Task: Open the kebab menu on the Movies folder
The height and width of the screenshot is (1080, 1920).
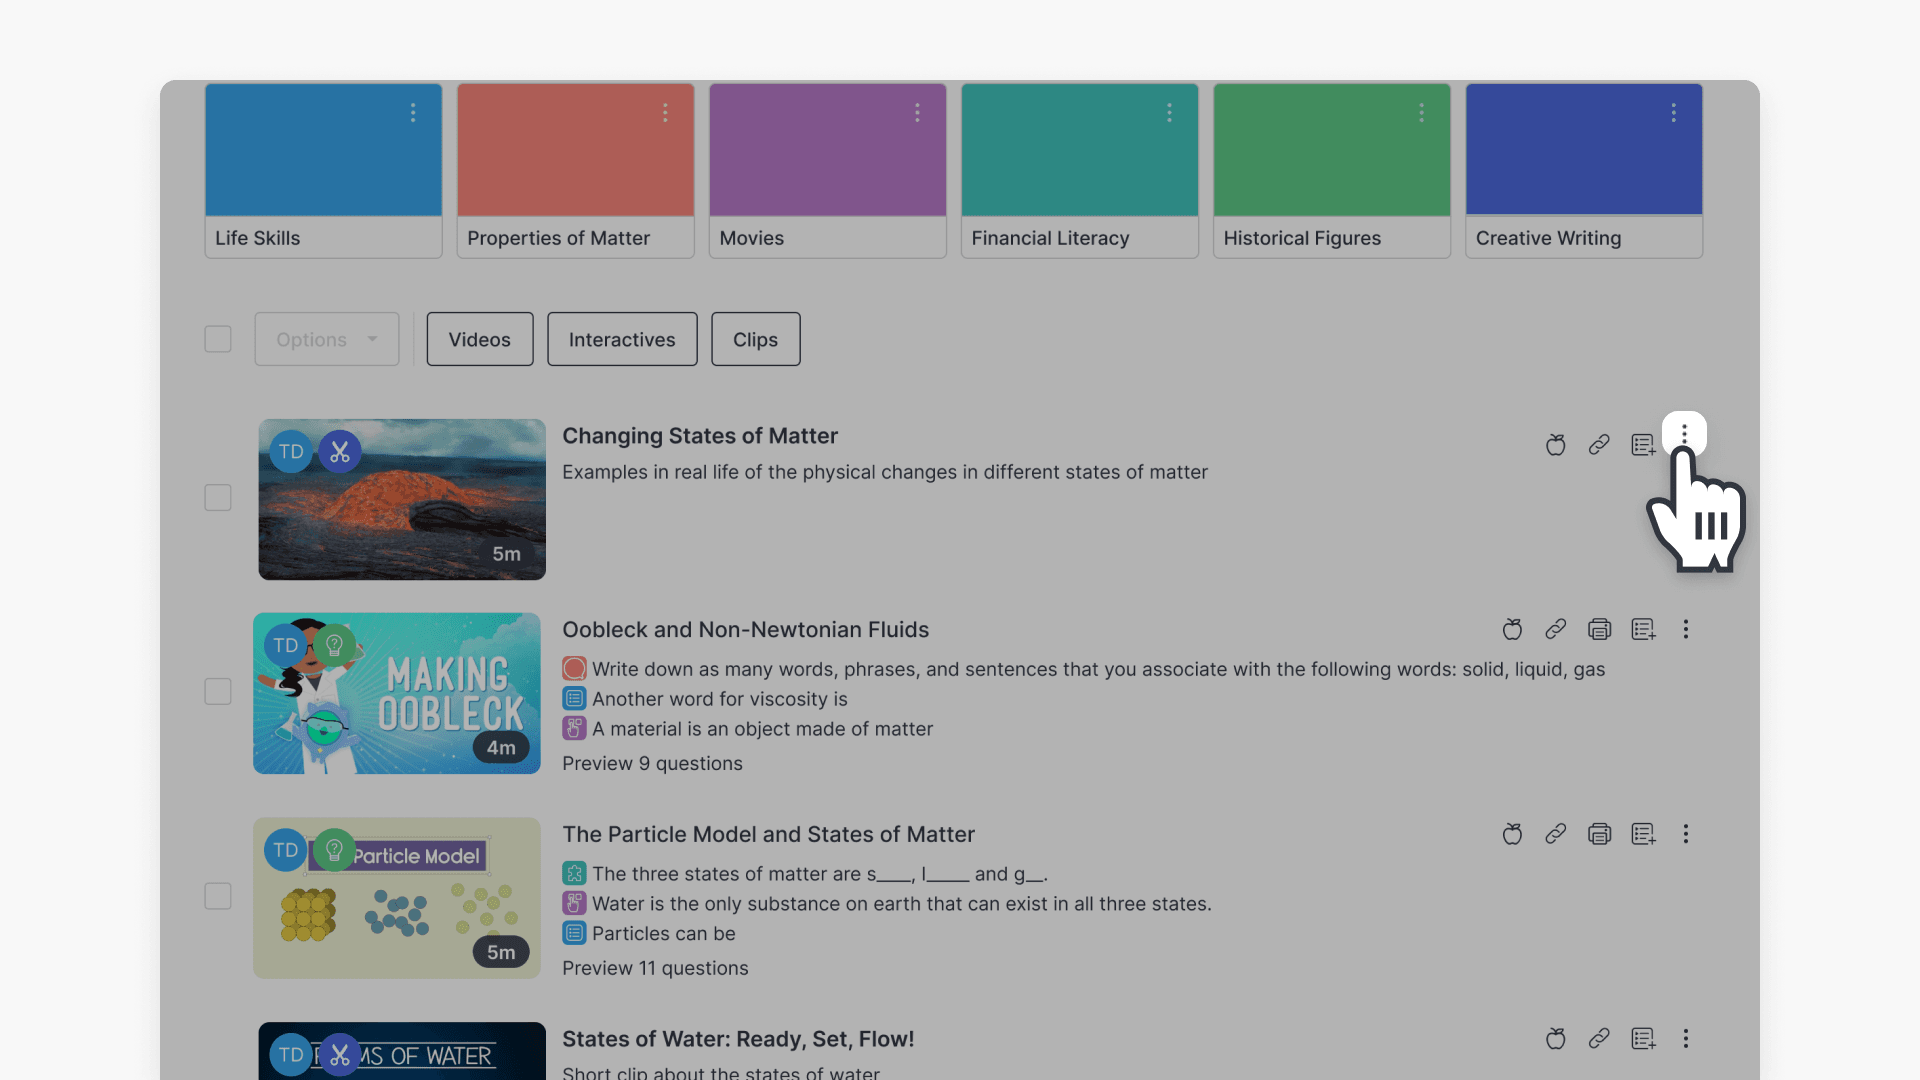Action: click(x=918, y=113)
